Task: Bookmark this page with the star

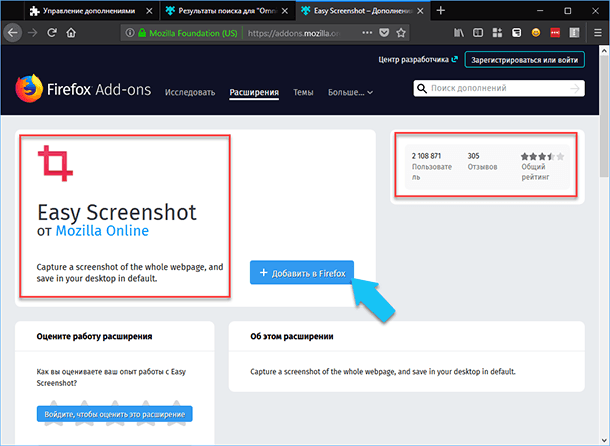Action: point(401,33)
